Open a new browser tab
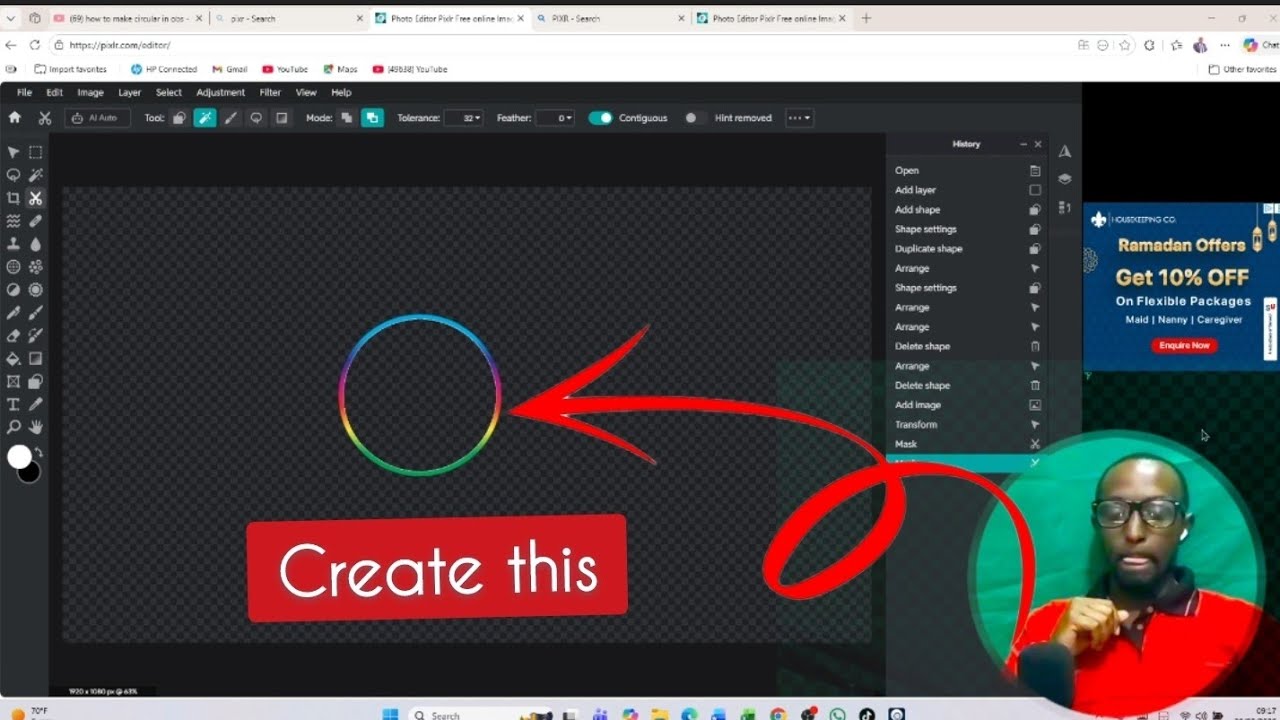 point(866,18)
